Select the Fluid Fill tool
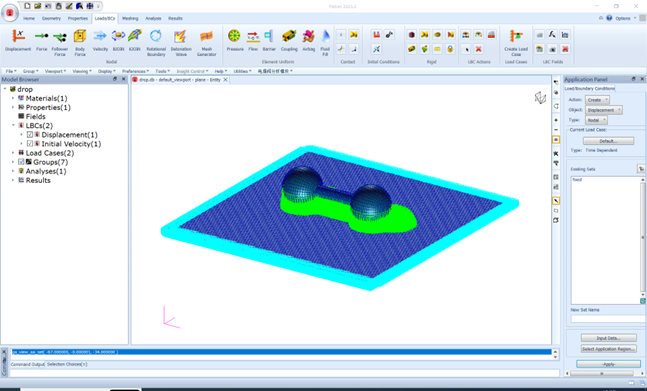Viewport: 647px width, 391px height. [x=325, y=42]
